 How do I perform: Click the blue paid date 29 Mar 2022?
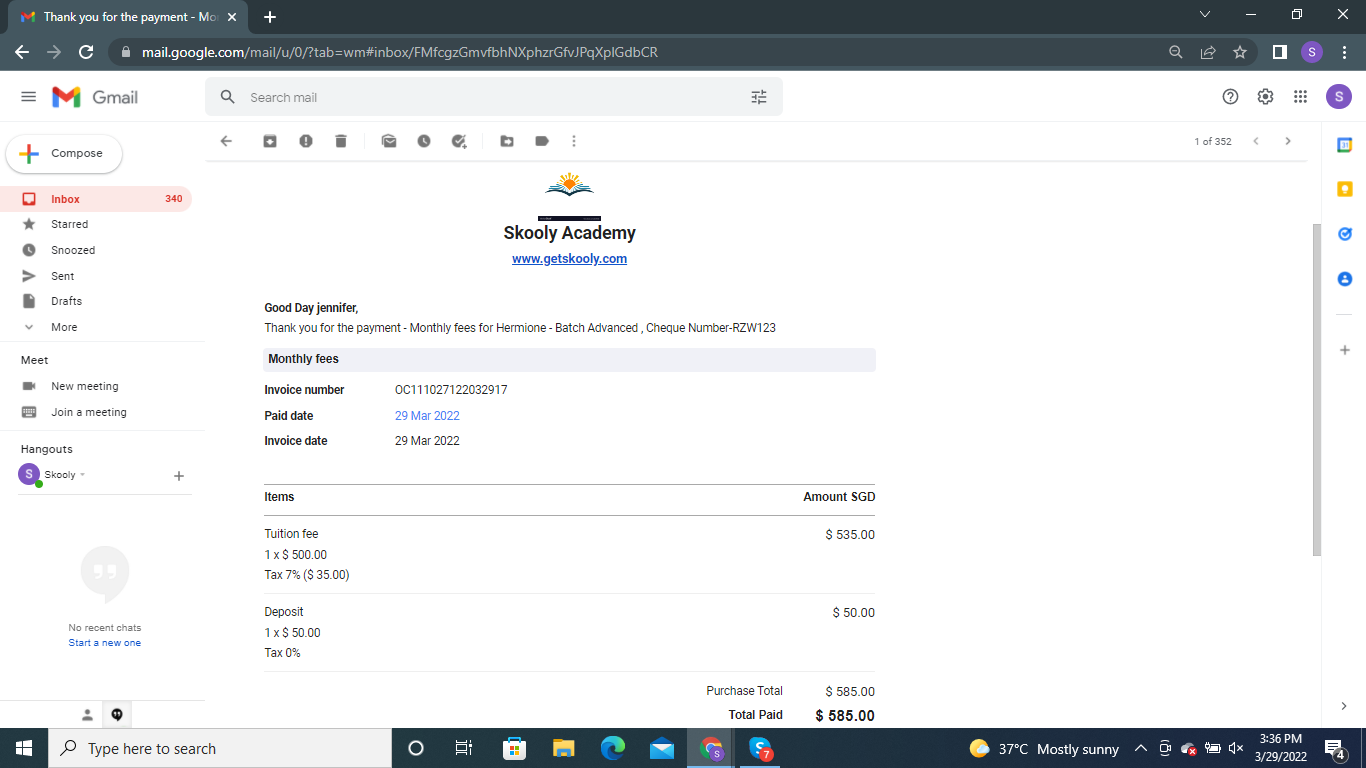(x=427, y=416)
